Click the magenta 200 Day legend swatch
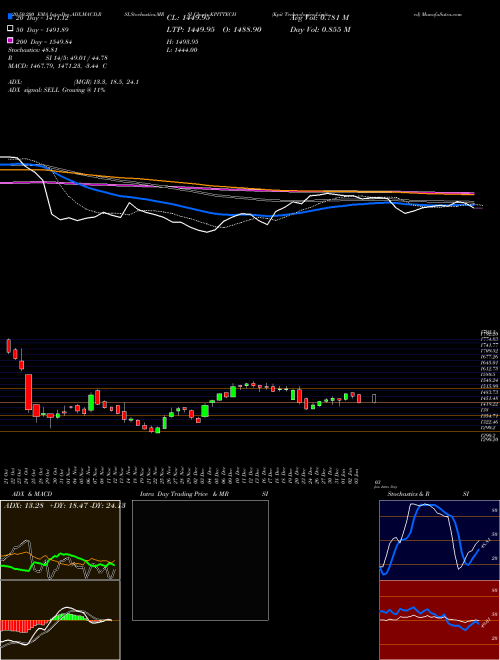 click(10, 40)
